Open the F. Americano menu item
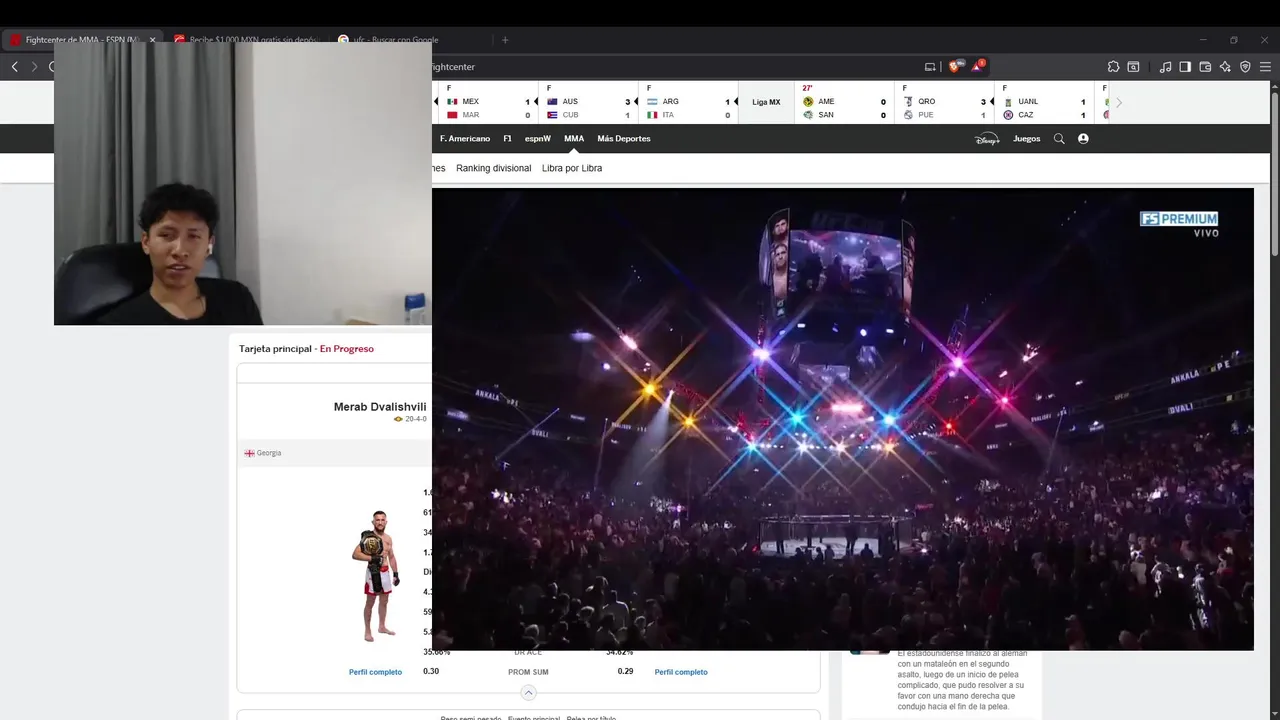 tap(465, 139)
